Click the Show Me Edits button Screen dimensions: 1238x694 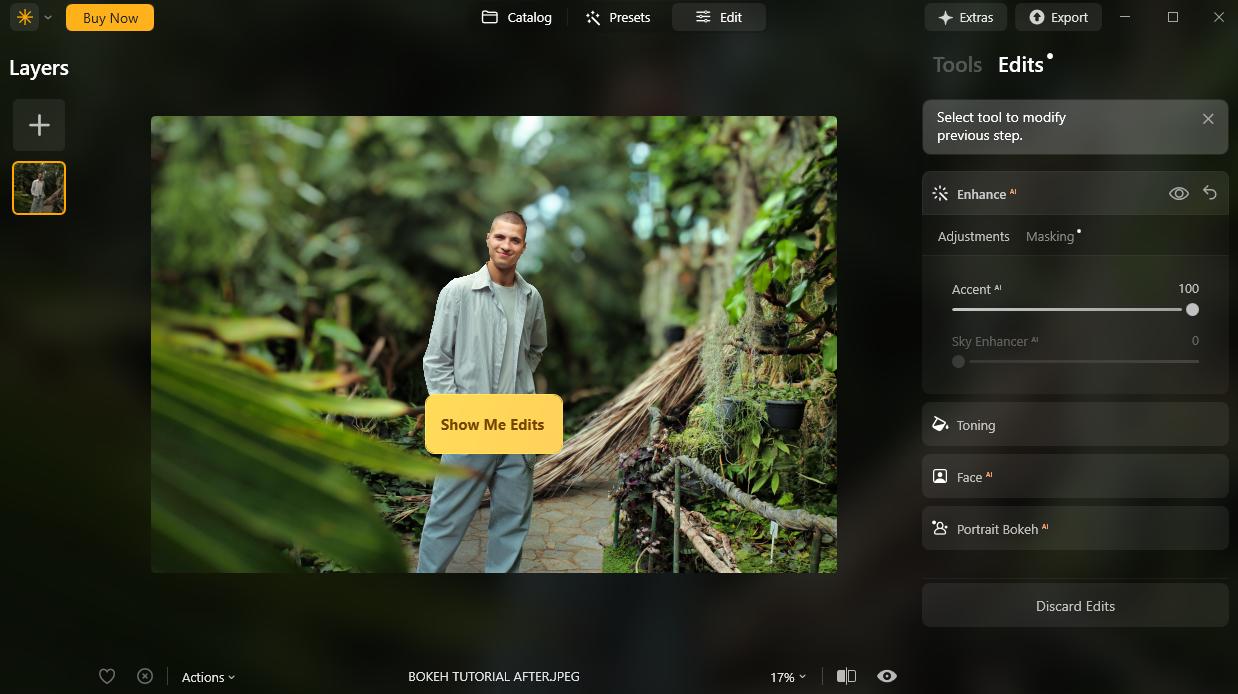(493, 424)
